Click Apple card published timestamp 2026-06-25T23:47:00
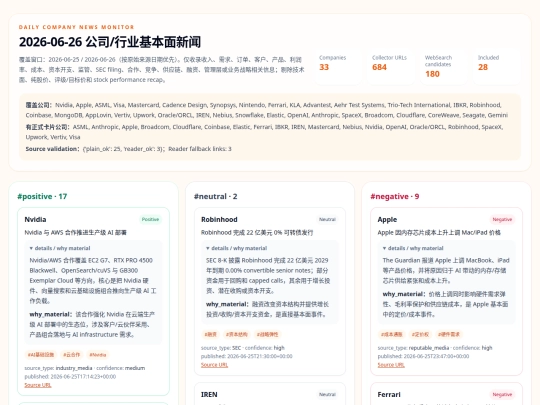The width and height of the screenshot is (540, 405). pyautogui.click(x=423, y=356)
